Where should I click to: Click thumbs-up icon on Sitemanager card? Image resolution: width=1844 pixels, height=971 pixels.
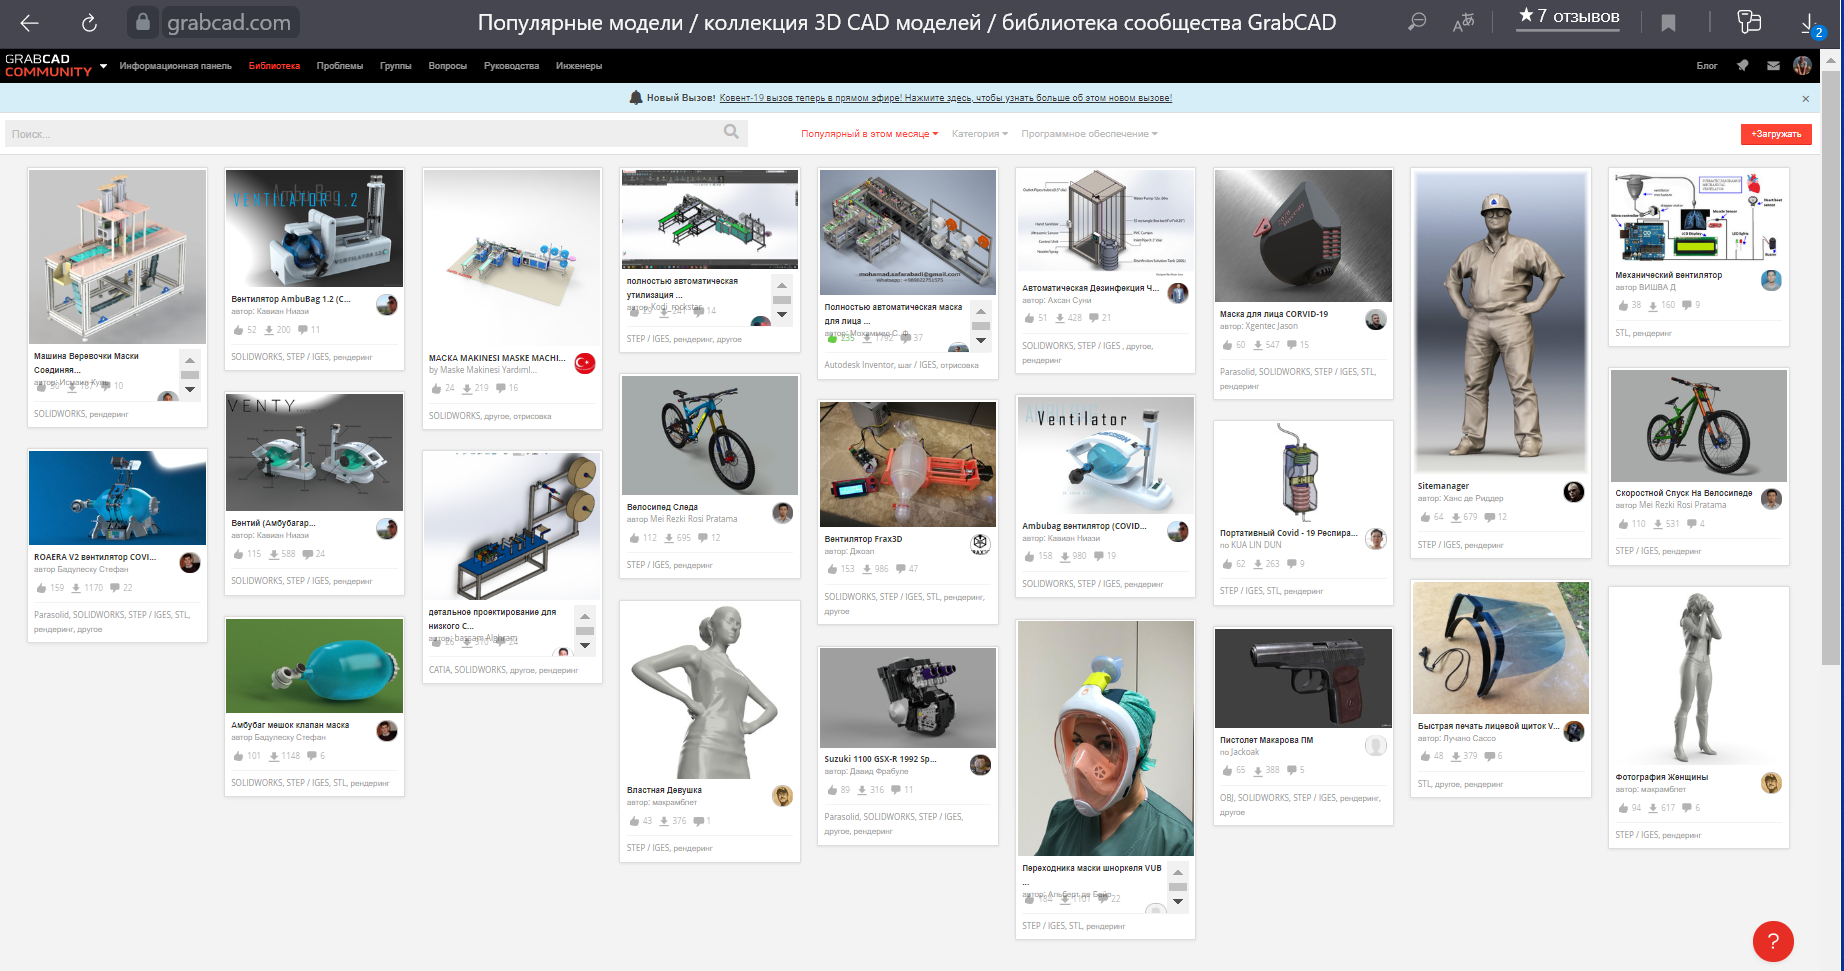pyautogui.click(x=1425, y=517)
